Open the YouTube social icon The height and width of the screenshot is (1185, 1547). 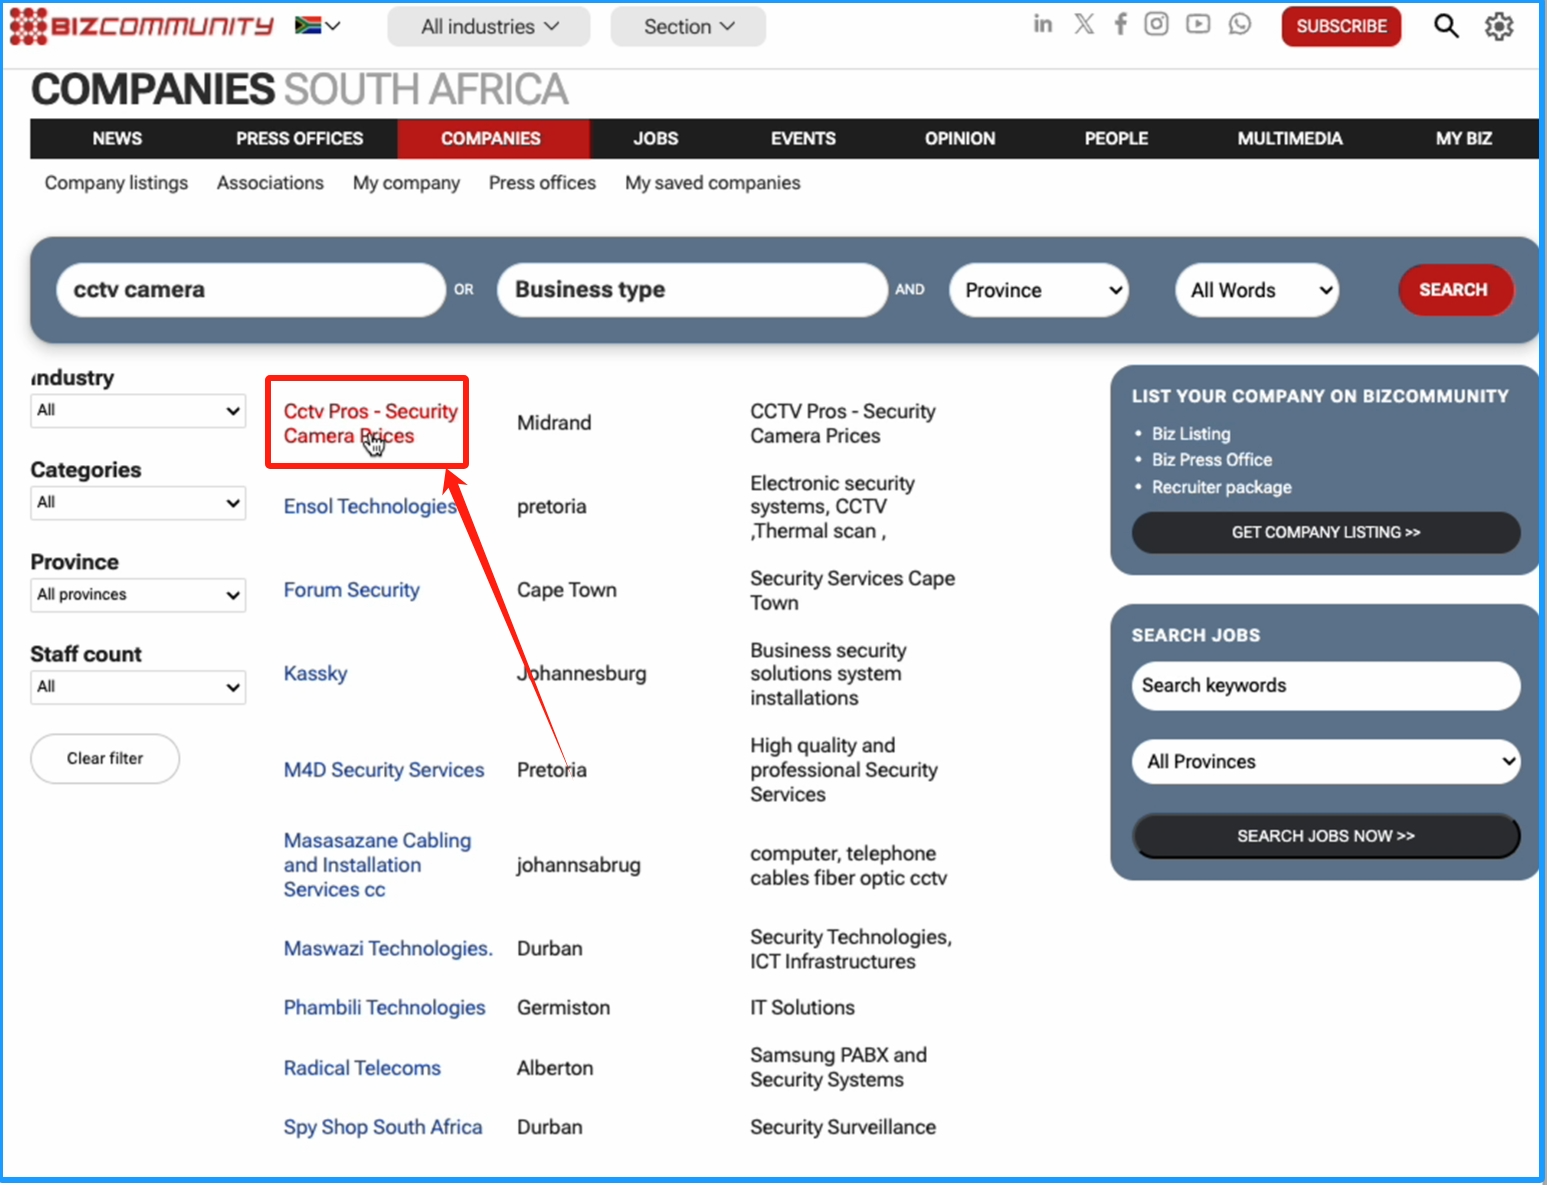tap(1198, 24)
